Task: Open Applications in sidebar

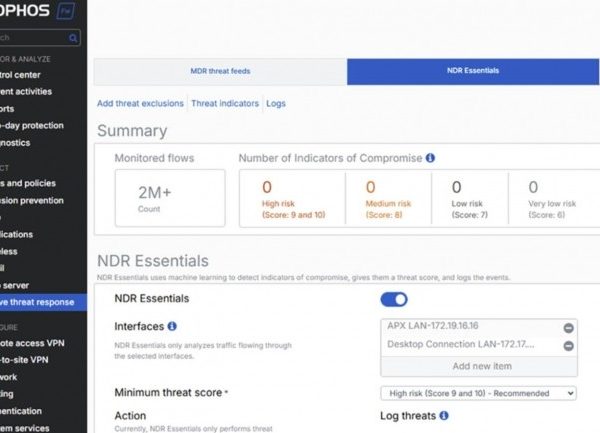Action: [x=16, y=234]
